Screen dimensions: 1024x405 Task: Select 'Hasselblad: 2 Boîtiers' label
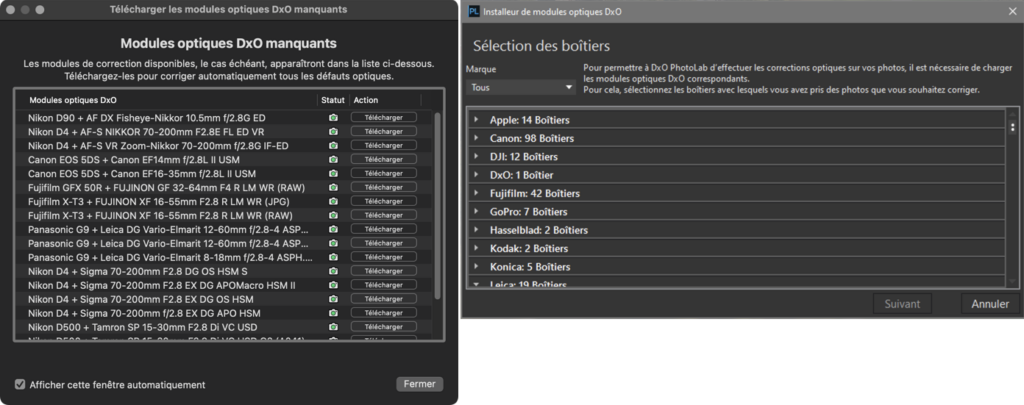point(539,230)
